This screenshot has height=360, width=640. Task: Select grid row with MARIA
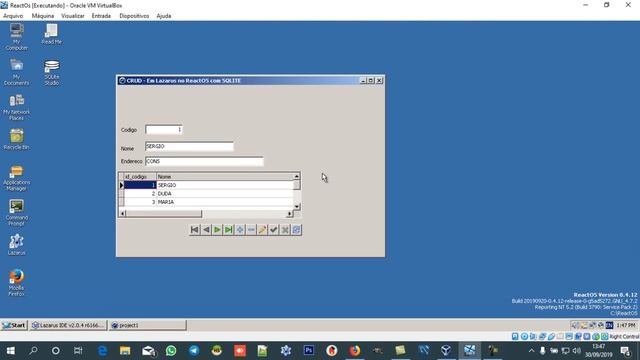click(209, 202)
